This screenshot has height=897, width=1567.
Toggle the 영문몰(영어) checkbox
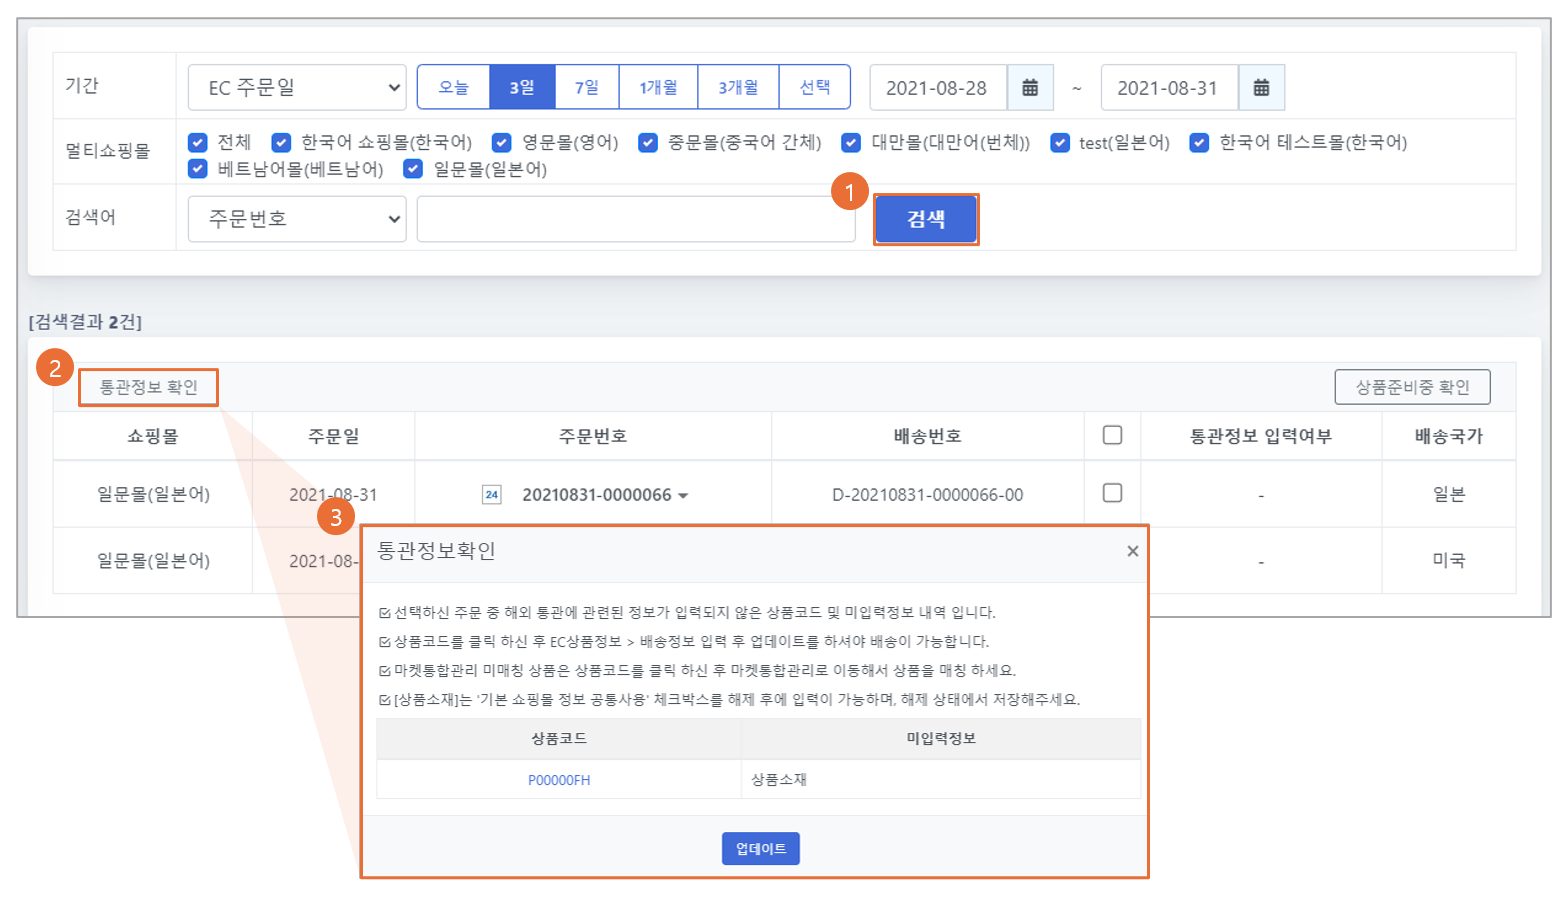coord(502,143)
